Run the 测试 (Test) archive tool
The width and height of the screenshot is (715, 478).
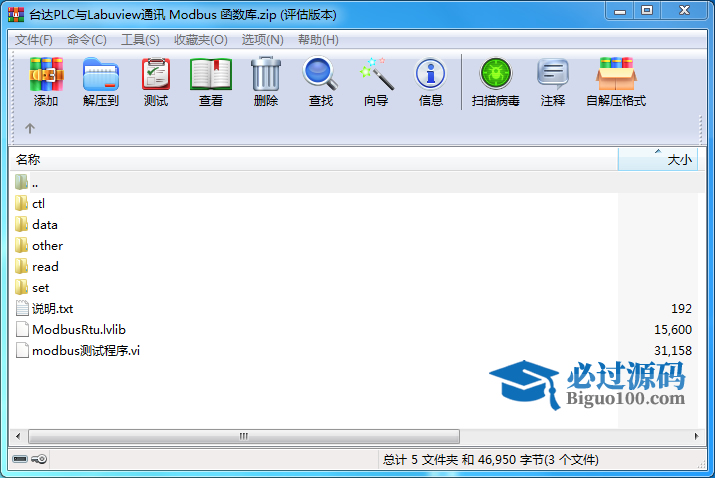tap(156, 74)
